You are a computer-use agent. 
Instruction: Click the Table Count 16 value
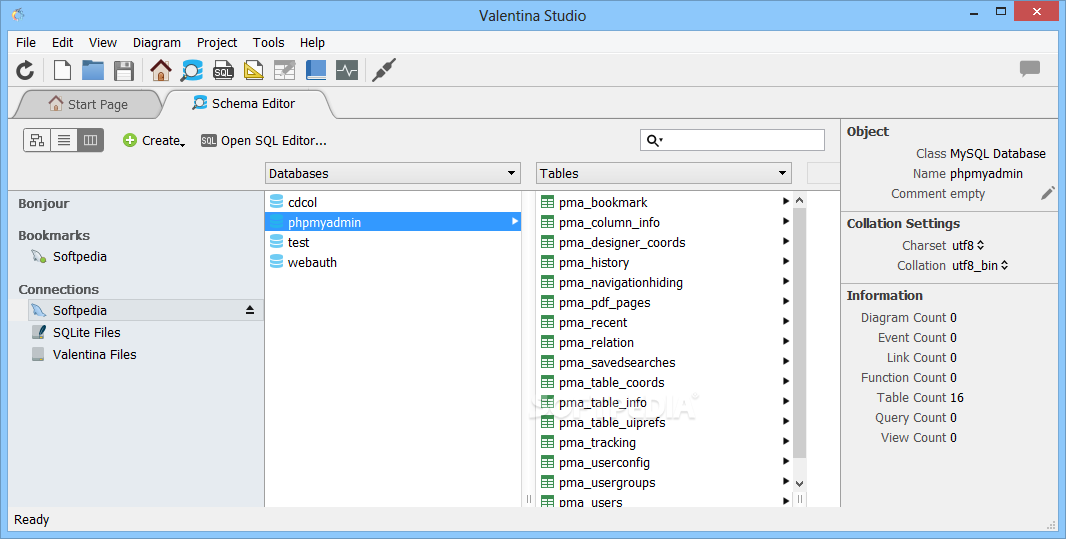point(957,398)
